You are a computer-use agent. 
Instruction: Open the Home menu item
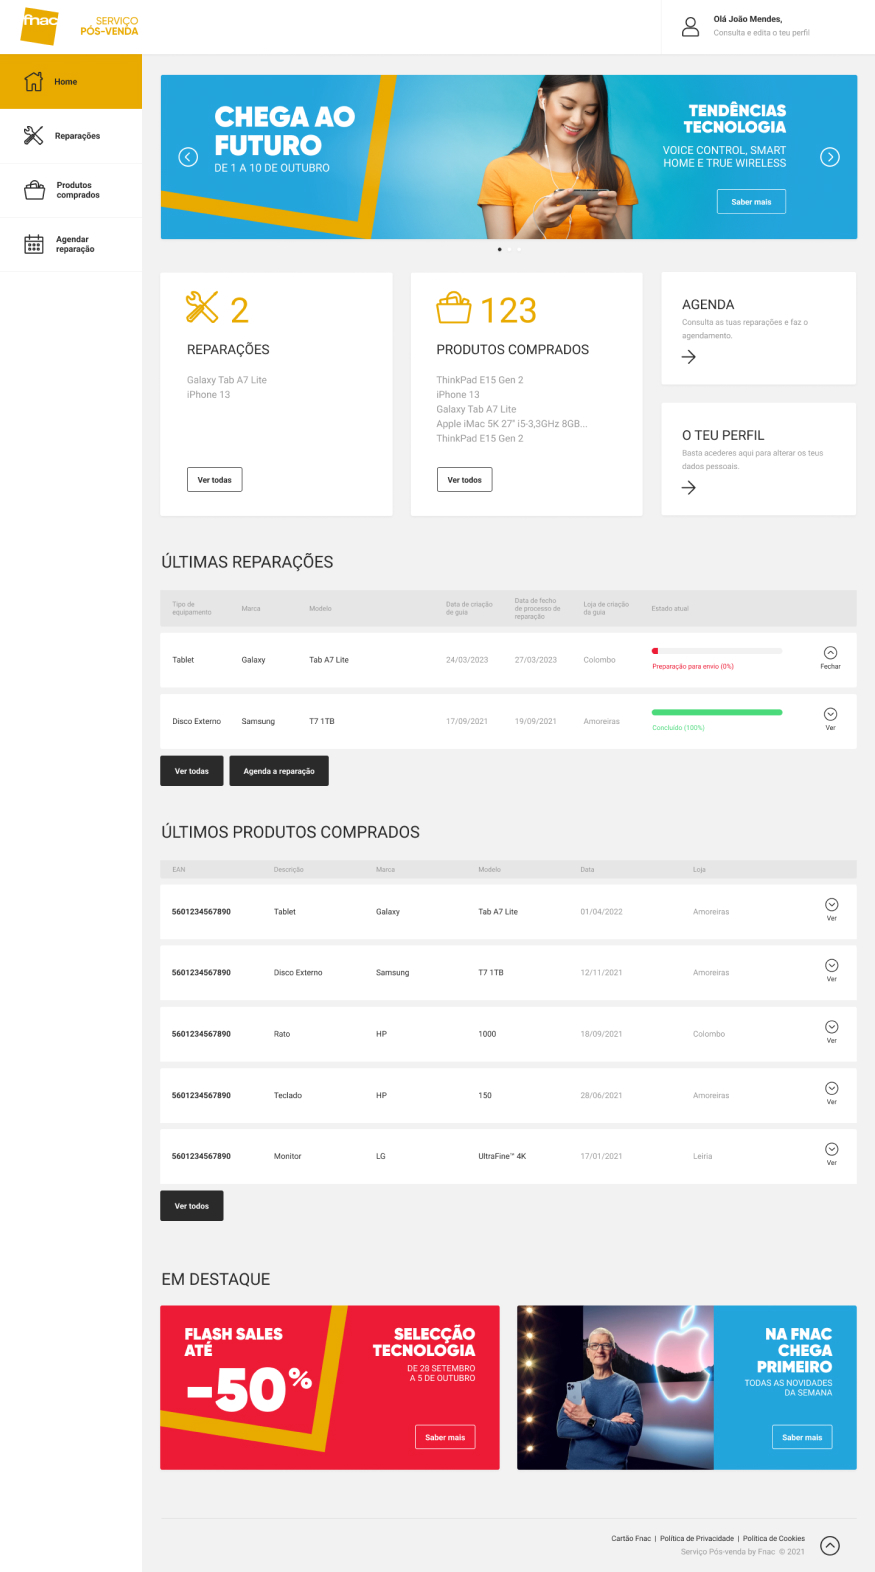(71, 82)
